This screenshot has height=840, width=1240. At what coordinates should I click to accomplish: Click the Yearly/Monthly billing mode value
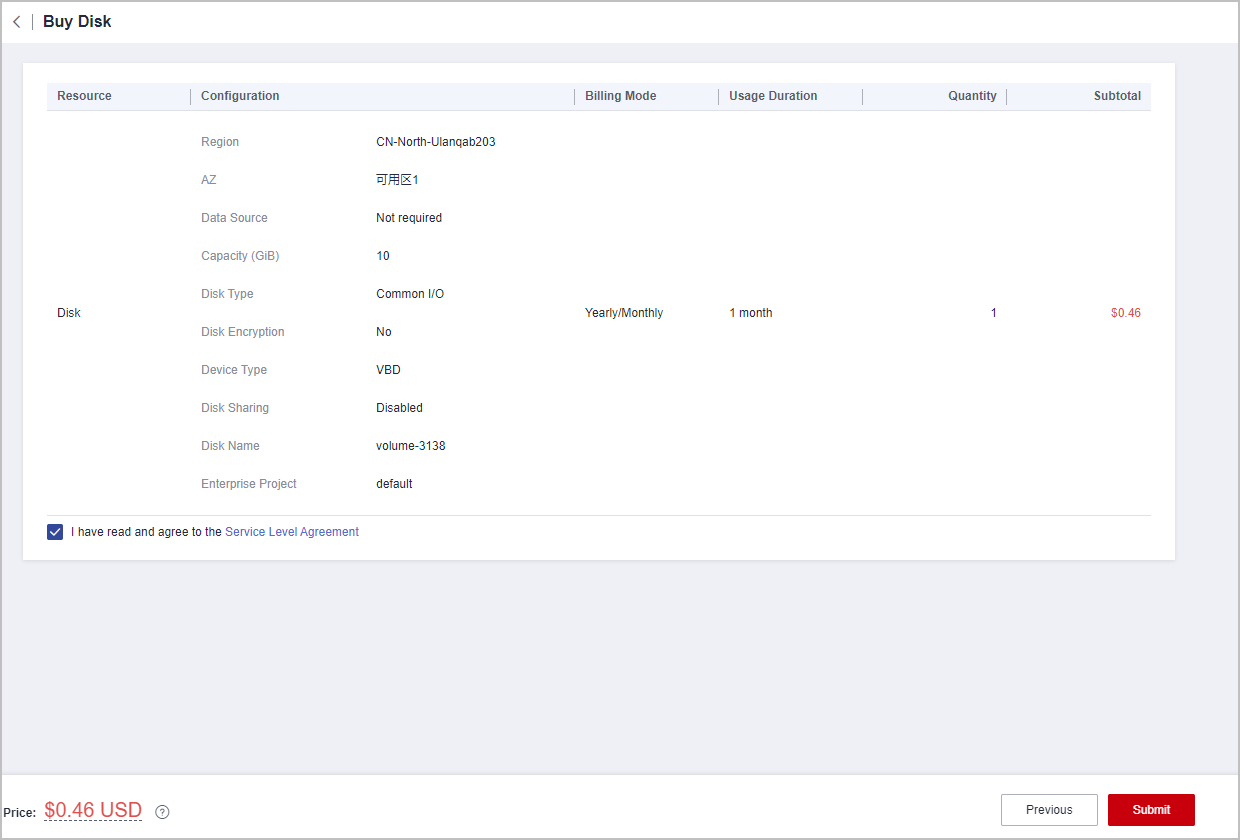(623, 313)
